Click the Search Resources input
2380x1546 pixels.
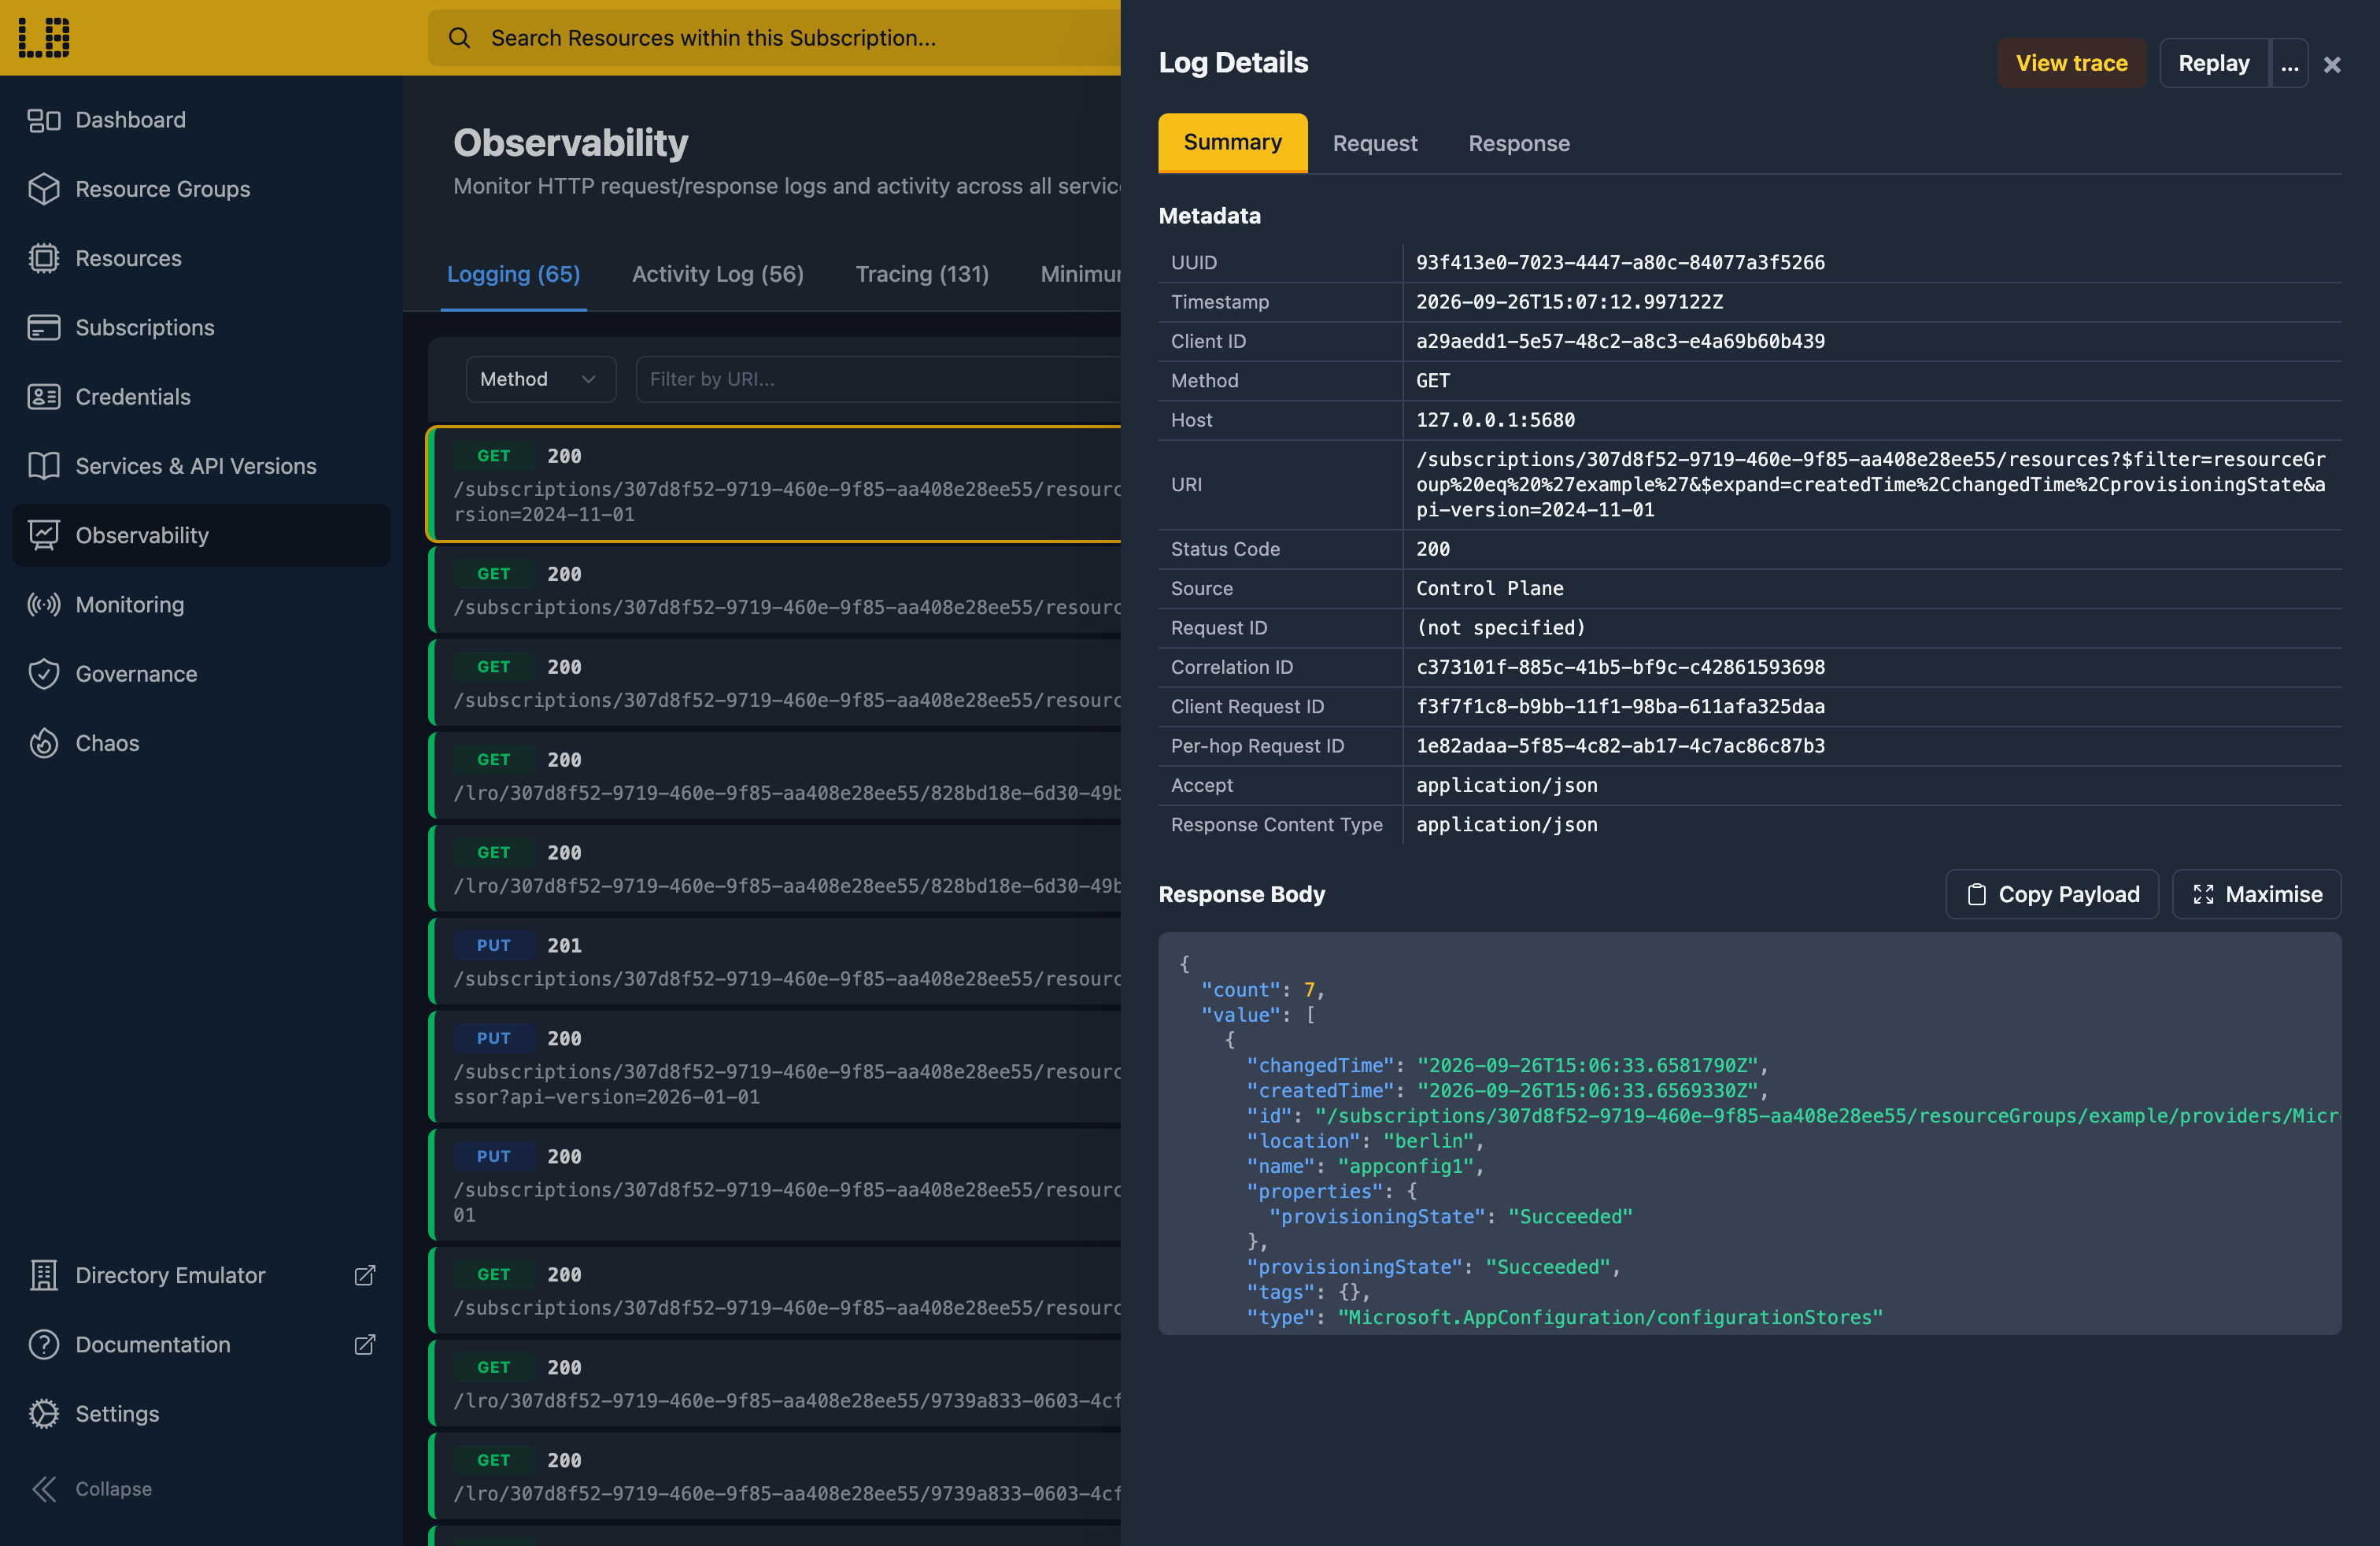pos(775,38)
